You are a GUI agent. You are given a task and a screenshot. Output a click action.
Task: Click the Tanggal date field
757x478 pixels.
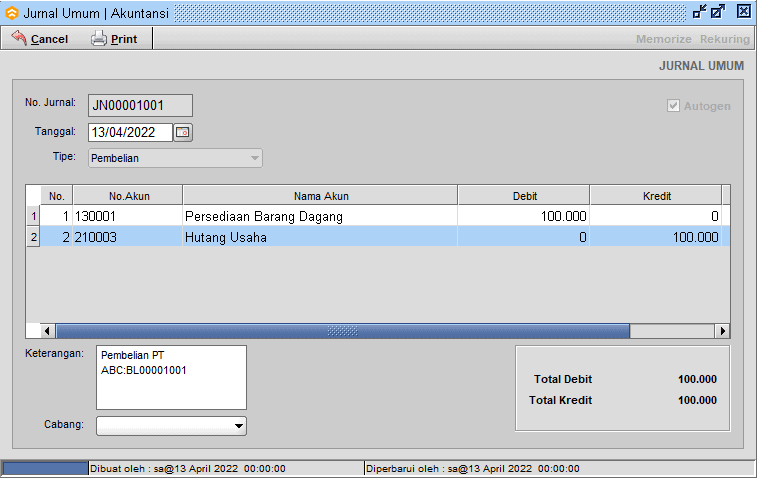[130, 132]
